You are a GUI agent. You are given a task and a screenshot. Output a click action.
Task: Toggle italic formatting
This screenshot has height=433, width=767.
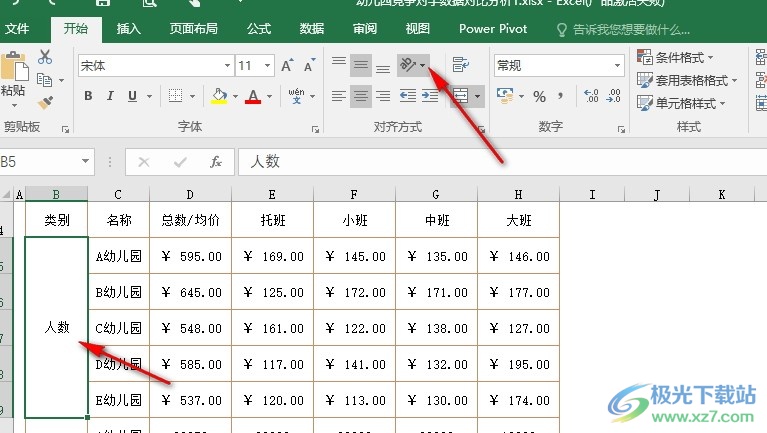click(111, 96)
